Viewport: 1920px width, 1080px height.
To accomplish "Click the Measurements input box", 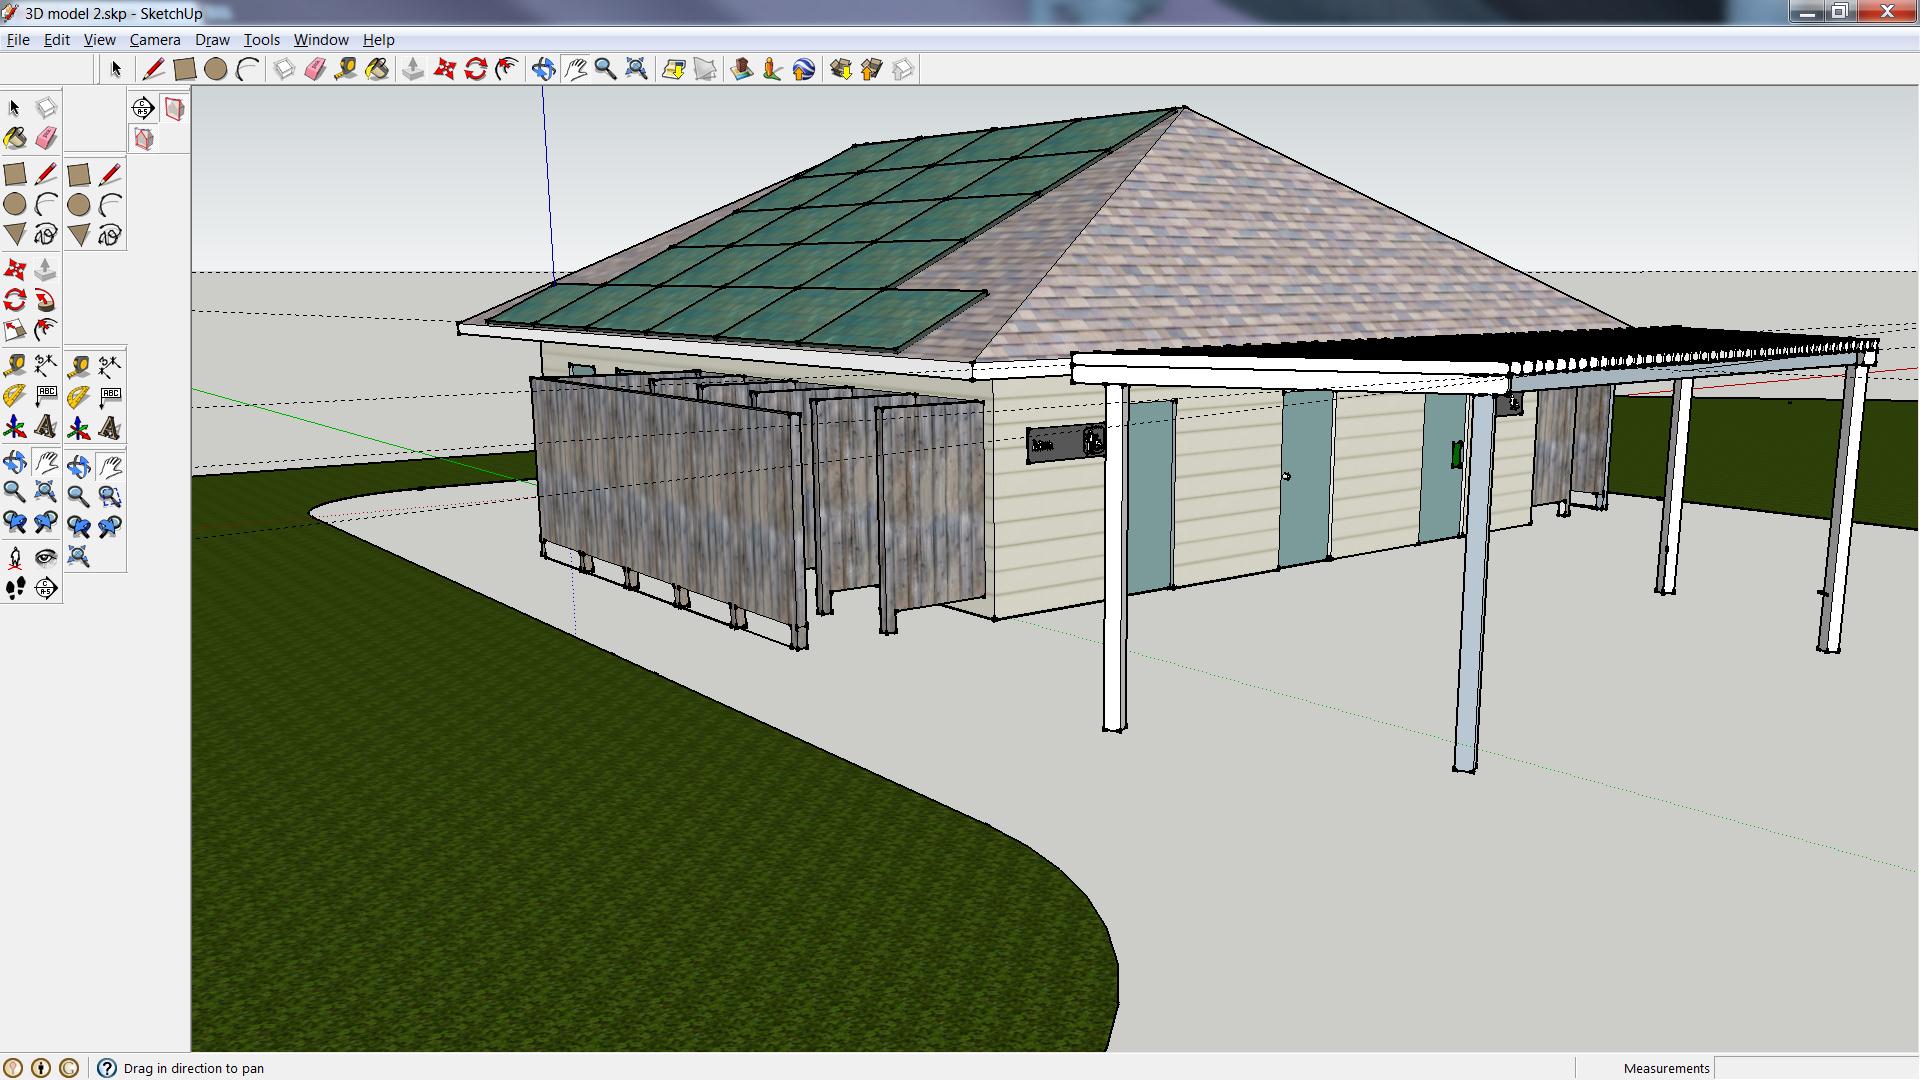I will tap(1814, 1068).
